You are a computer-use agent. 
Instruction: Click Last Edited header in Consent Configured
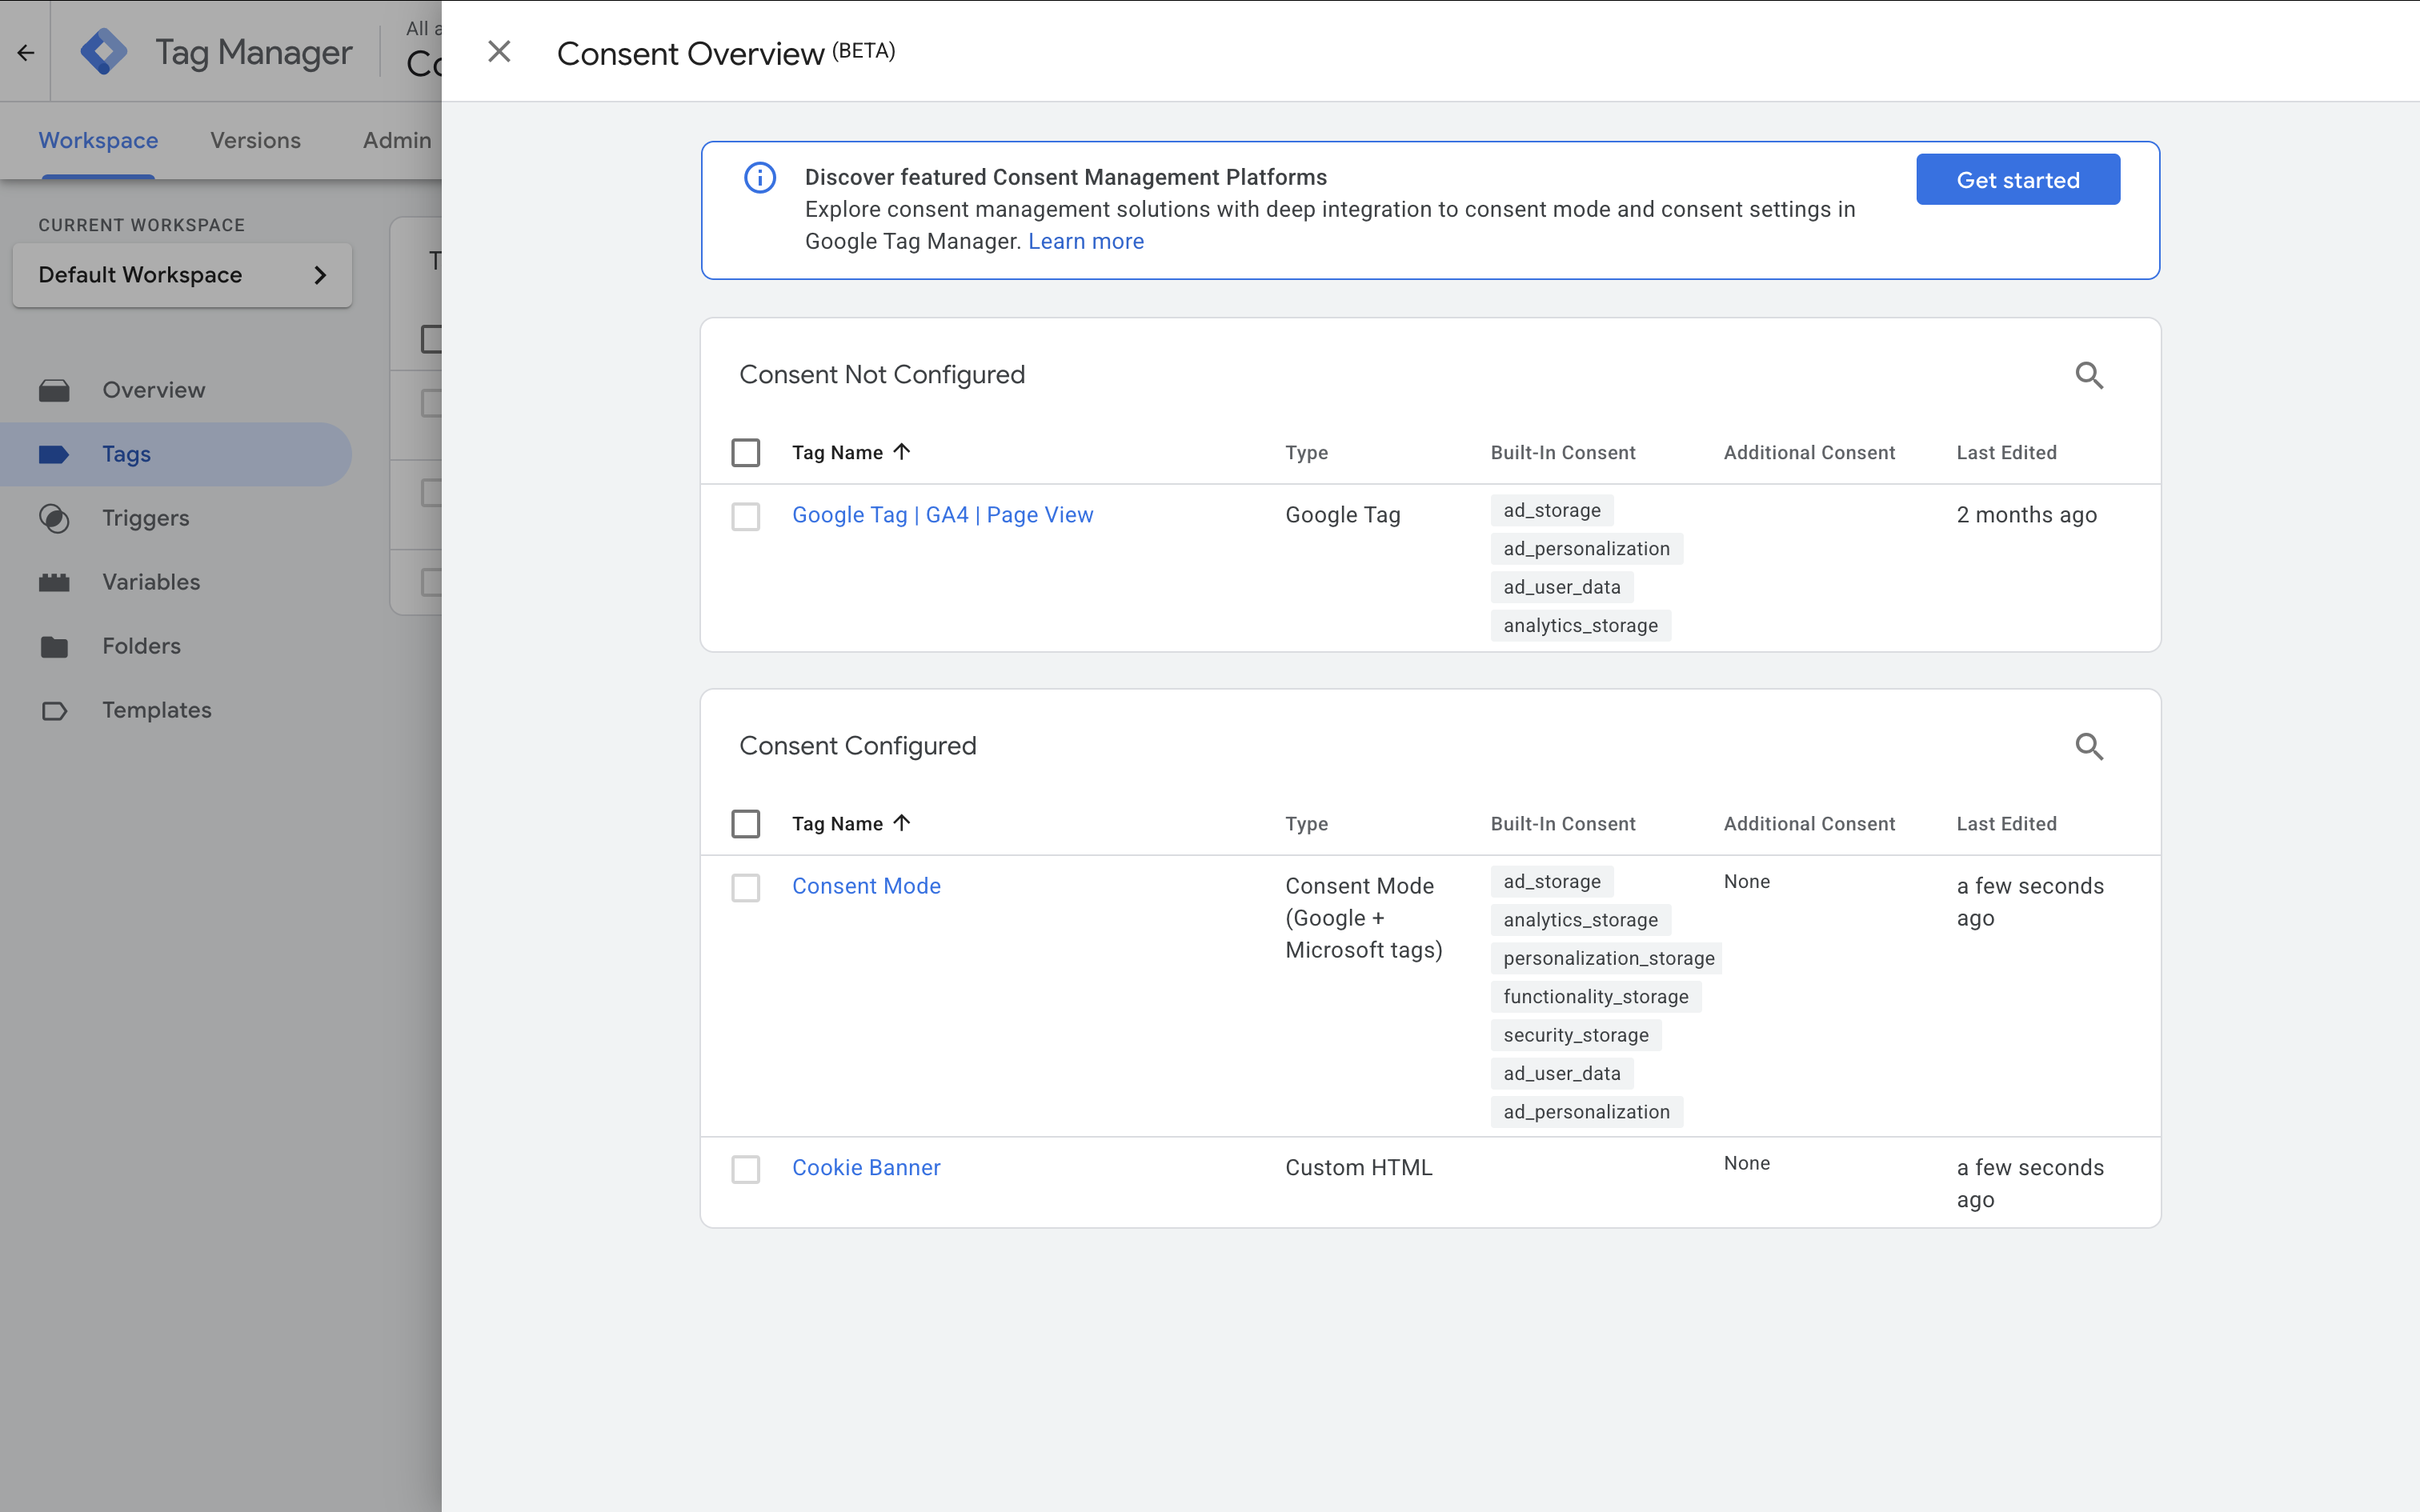click(2006, 824)
